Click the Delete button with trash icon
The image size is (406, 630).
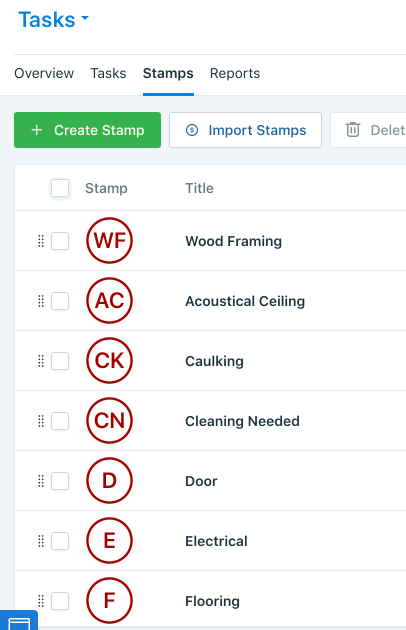click(368, 130)
